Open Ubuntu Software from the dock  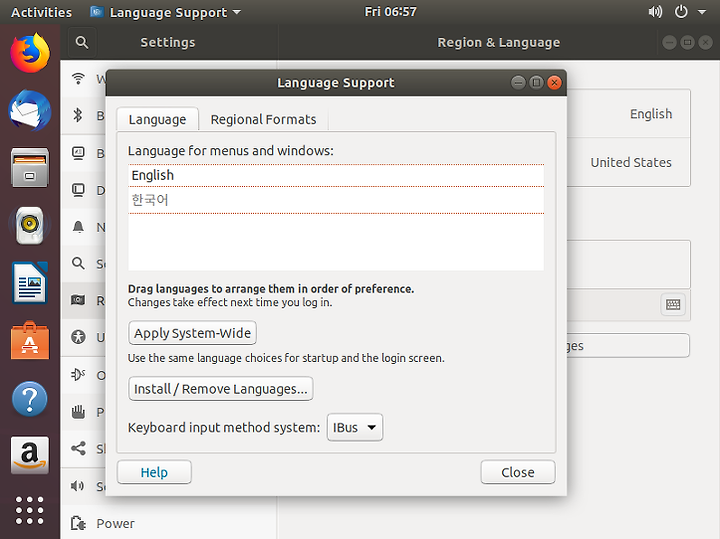pyautogui.click(x=30, y=341)
